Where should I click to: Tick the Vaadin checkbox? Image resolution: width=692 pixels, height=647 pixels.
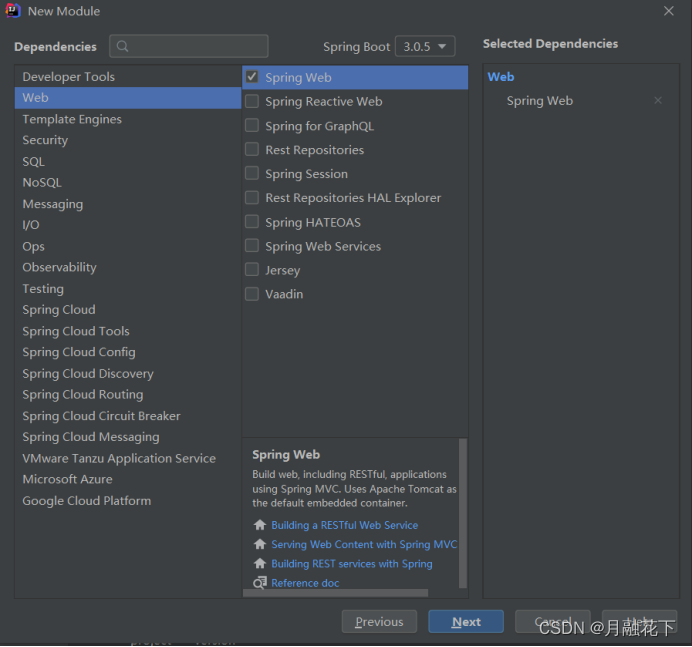click(252, 293)
